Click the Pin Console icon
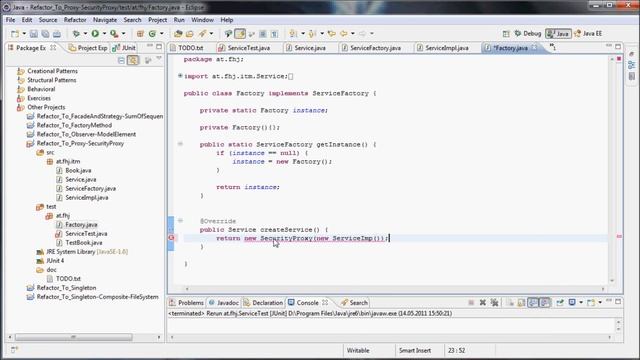The width and height of the screenshot is (640, 360). coord(560,302)
